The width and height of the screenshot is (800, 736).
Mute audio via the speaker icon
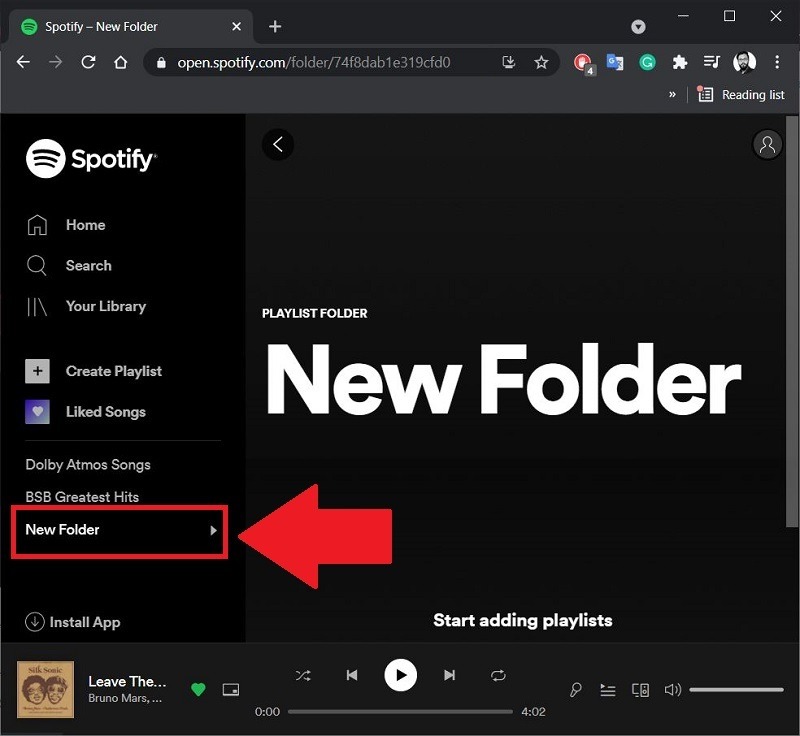673,690
